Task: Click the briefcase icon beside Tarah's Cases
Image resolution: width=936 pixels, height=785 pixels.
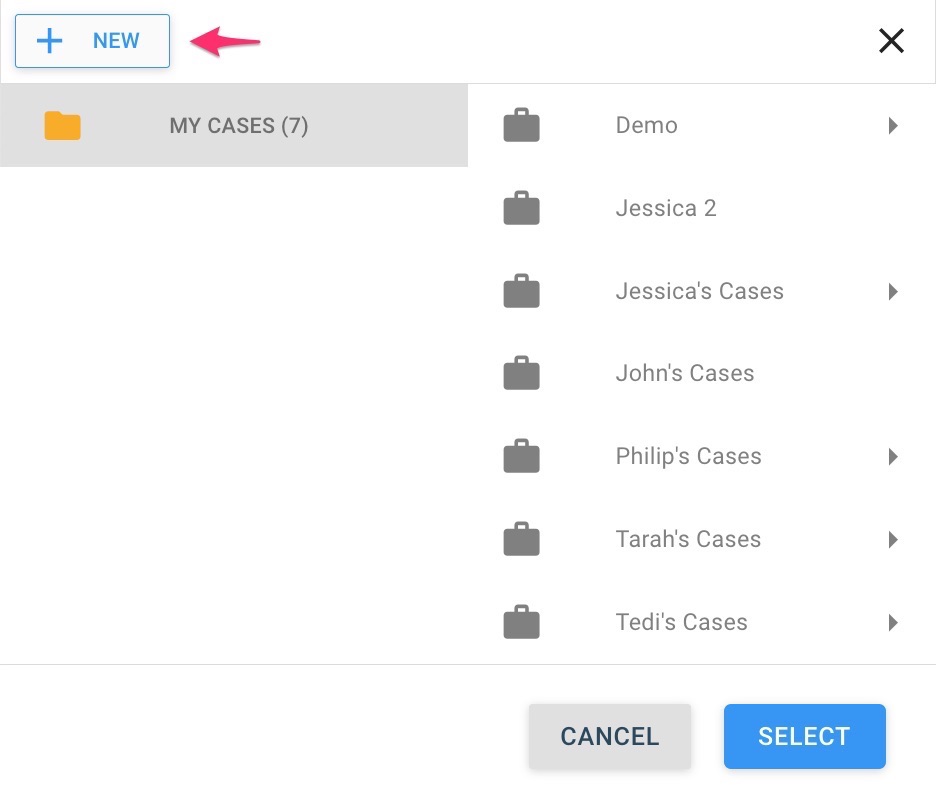Action: (521, 540)
